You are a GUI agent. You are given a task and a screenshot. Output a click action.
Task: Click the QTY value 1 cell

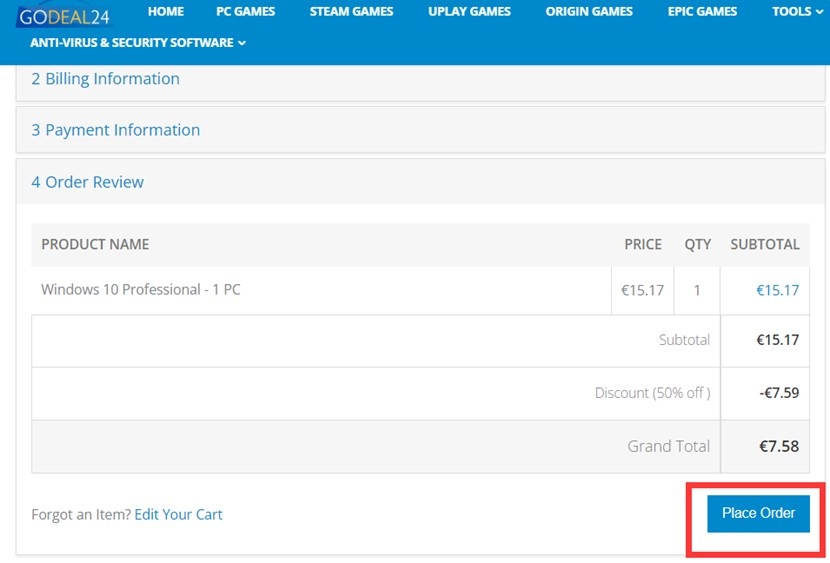click(697, 291)
